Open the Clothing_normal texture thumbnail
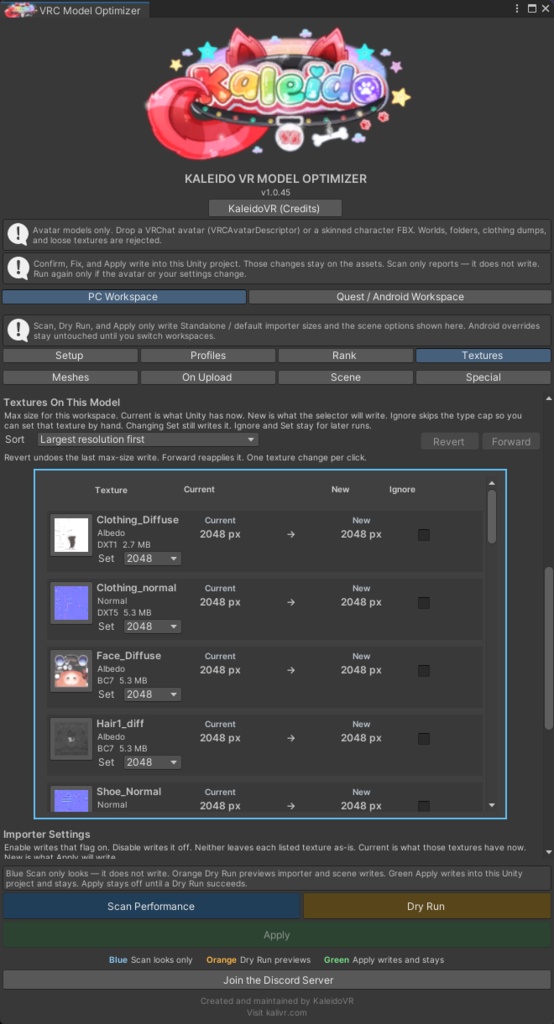This screenshot has width=554, height=1024. tap(71, 603)
